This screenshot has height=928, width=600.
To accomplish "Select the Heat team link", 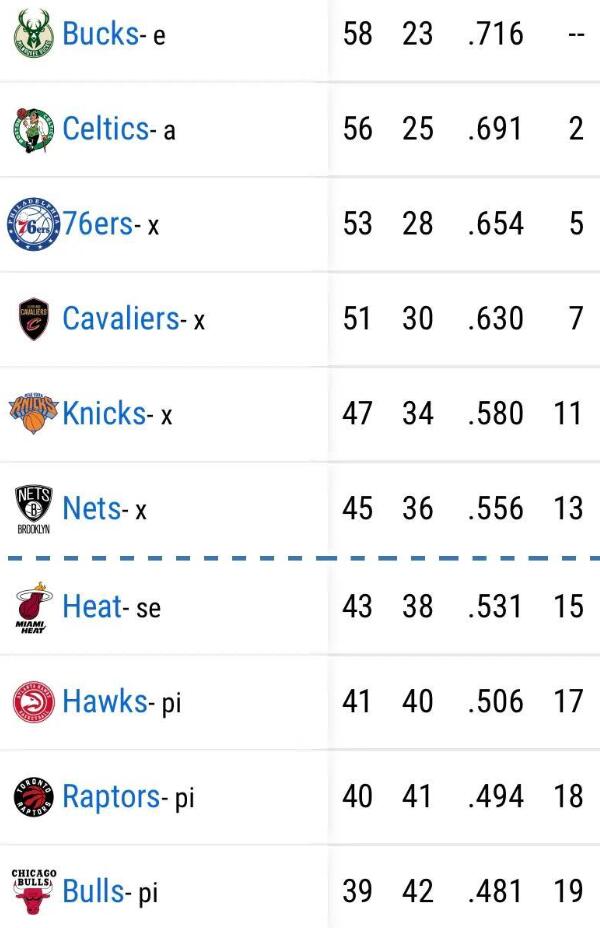I will pos(92,605).
